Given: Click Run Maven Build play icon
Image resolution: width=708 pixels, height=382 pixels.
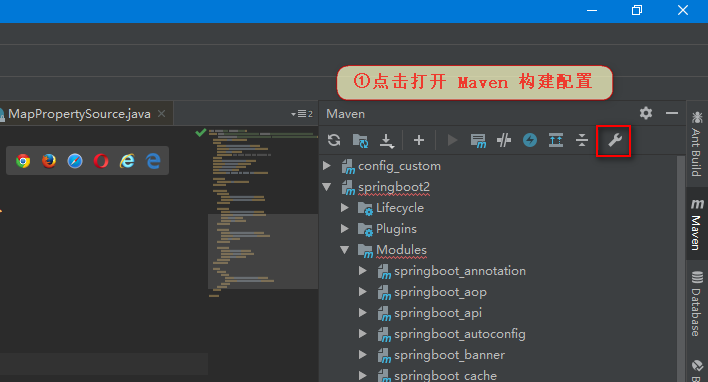Looking at the screenshot, I should pyautogui.click(x=452, y=140).
